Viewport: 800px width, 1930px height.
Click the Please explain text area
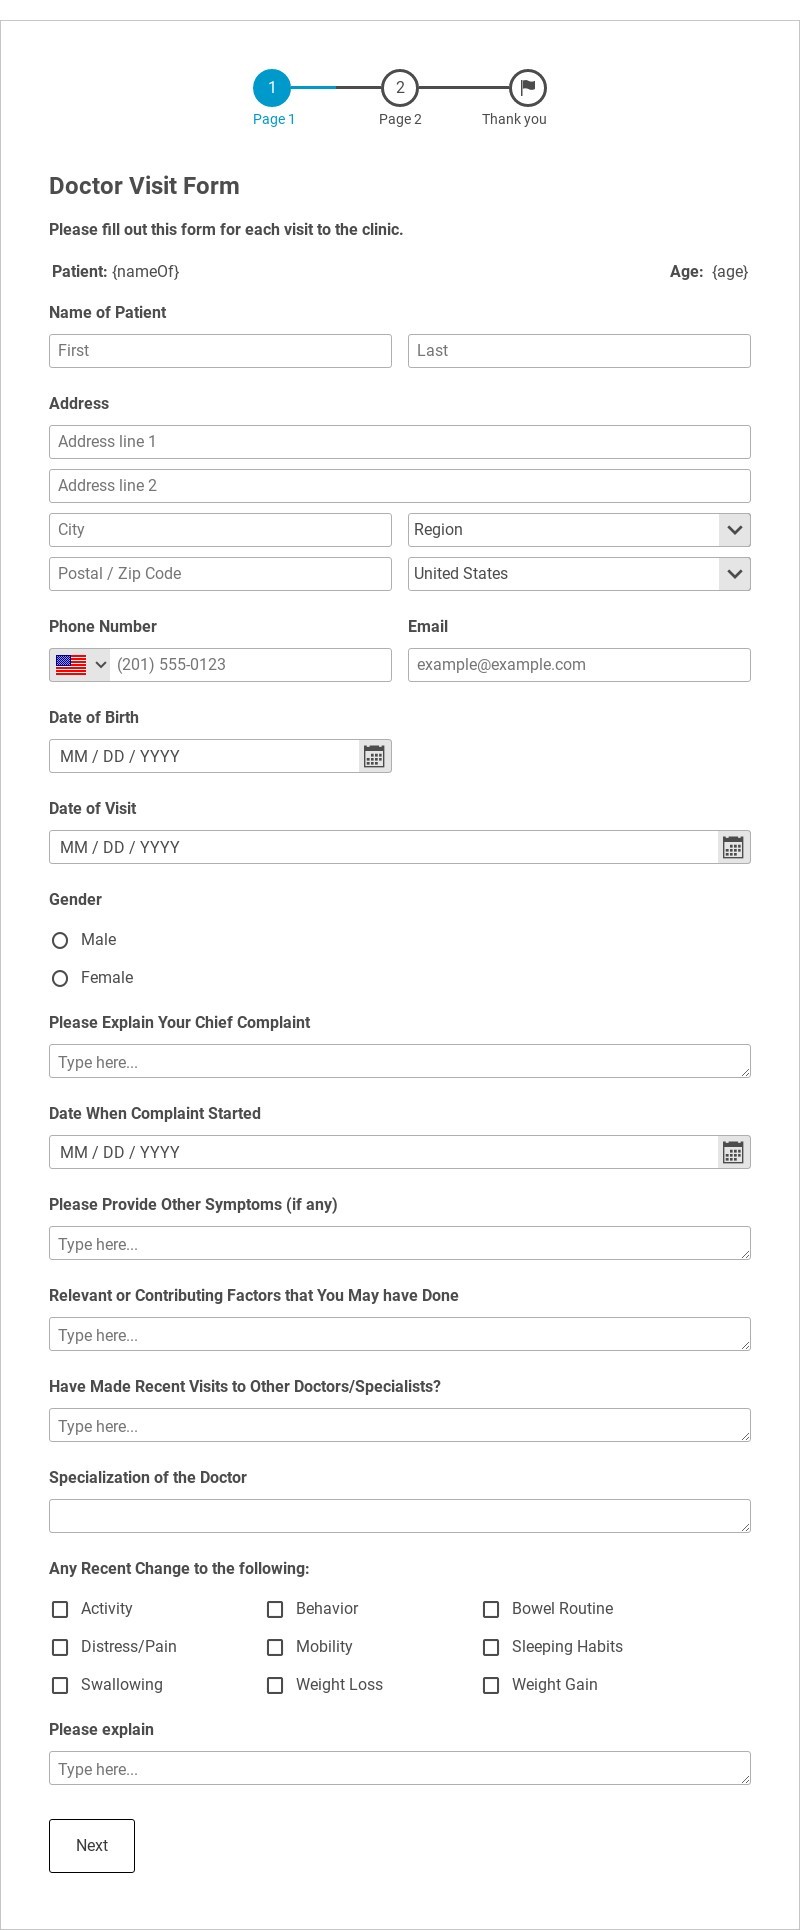coord(400,1768)
